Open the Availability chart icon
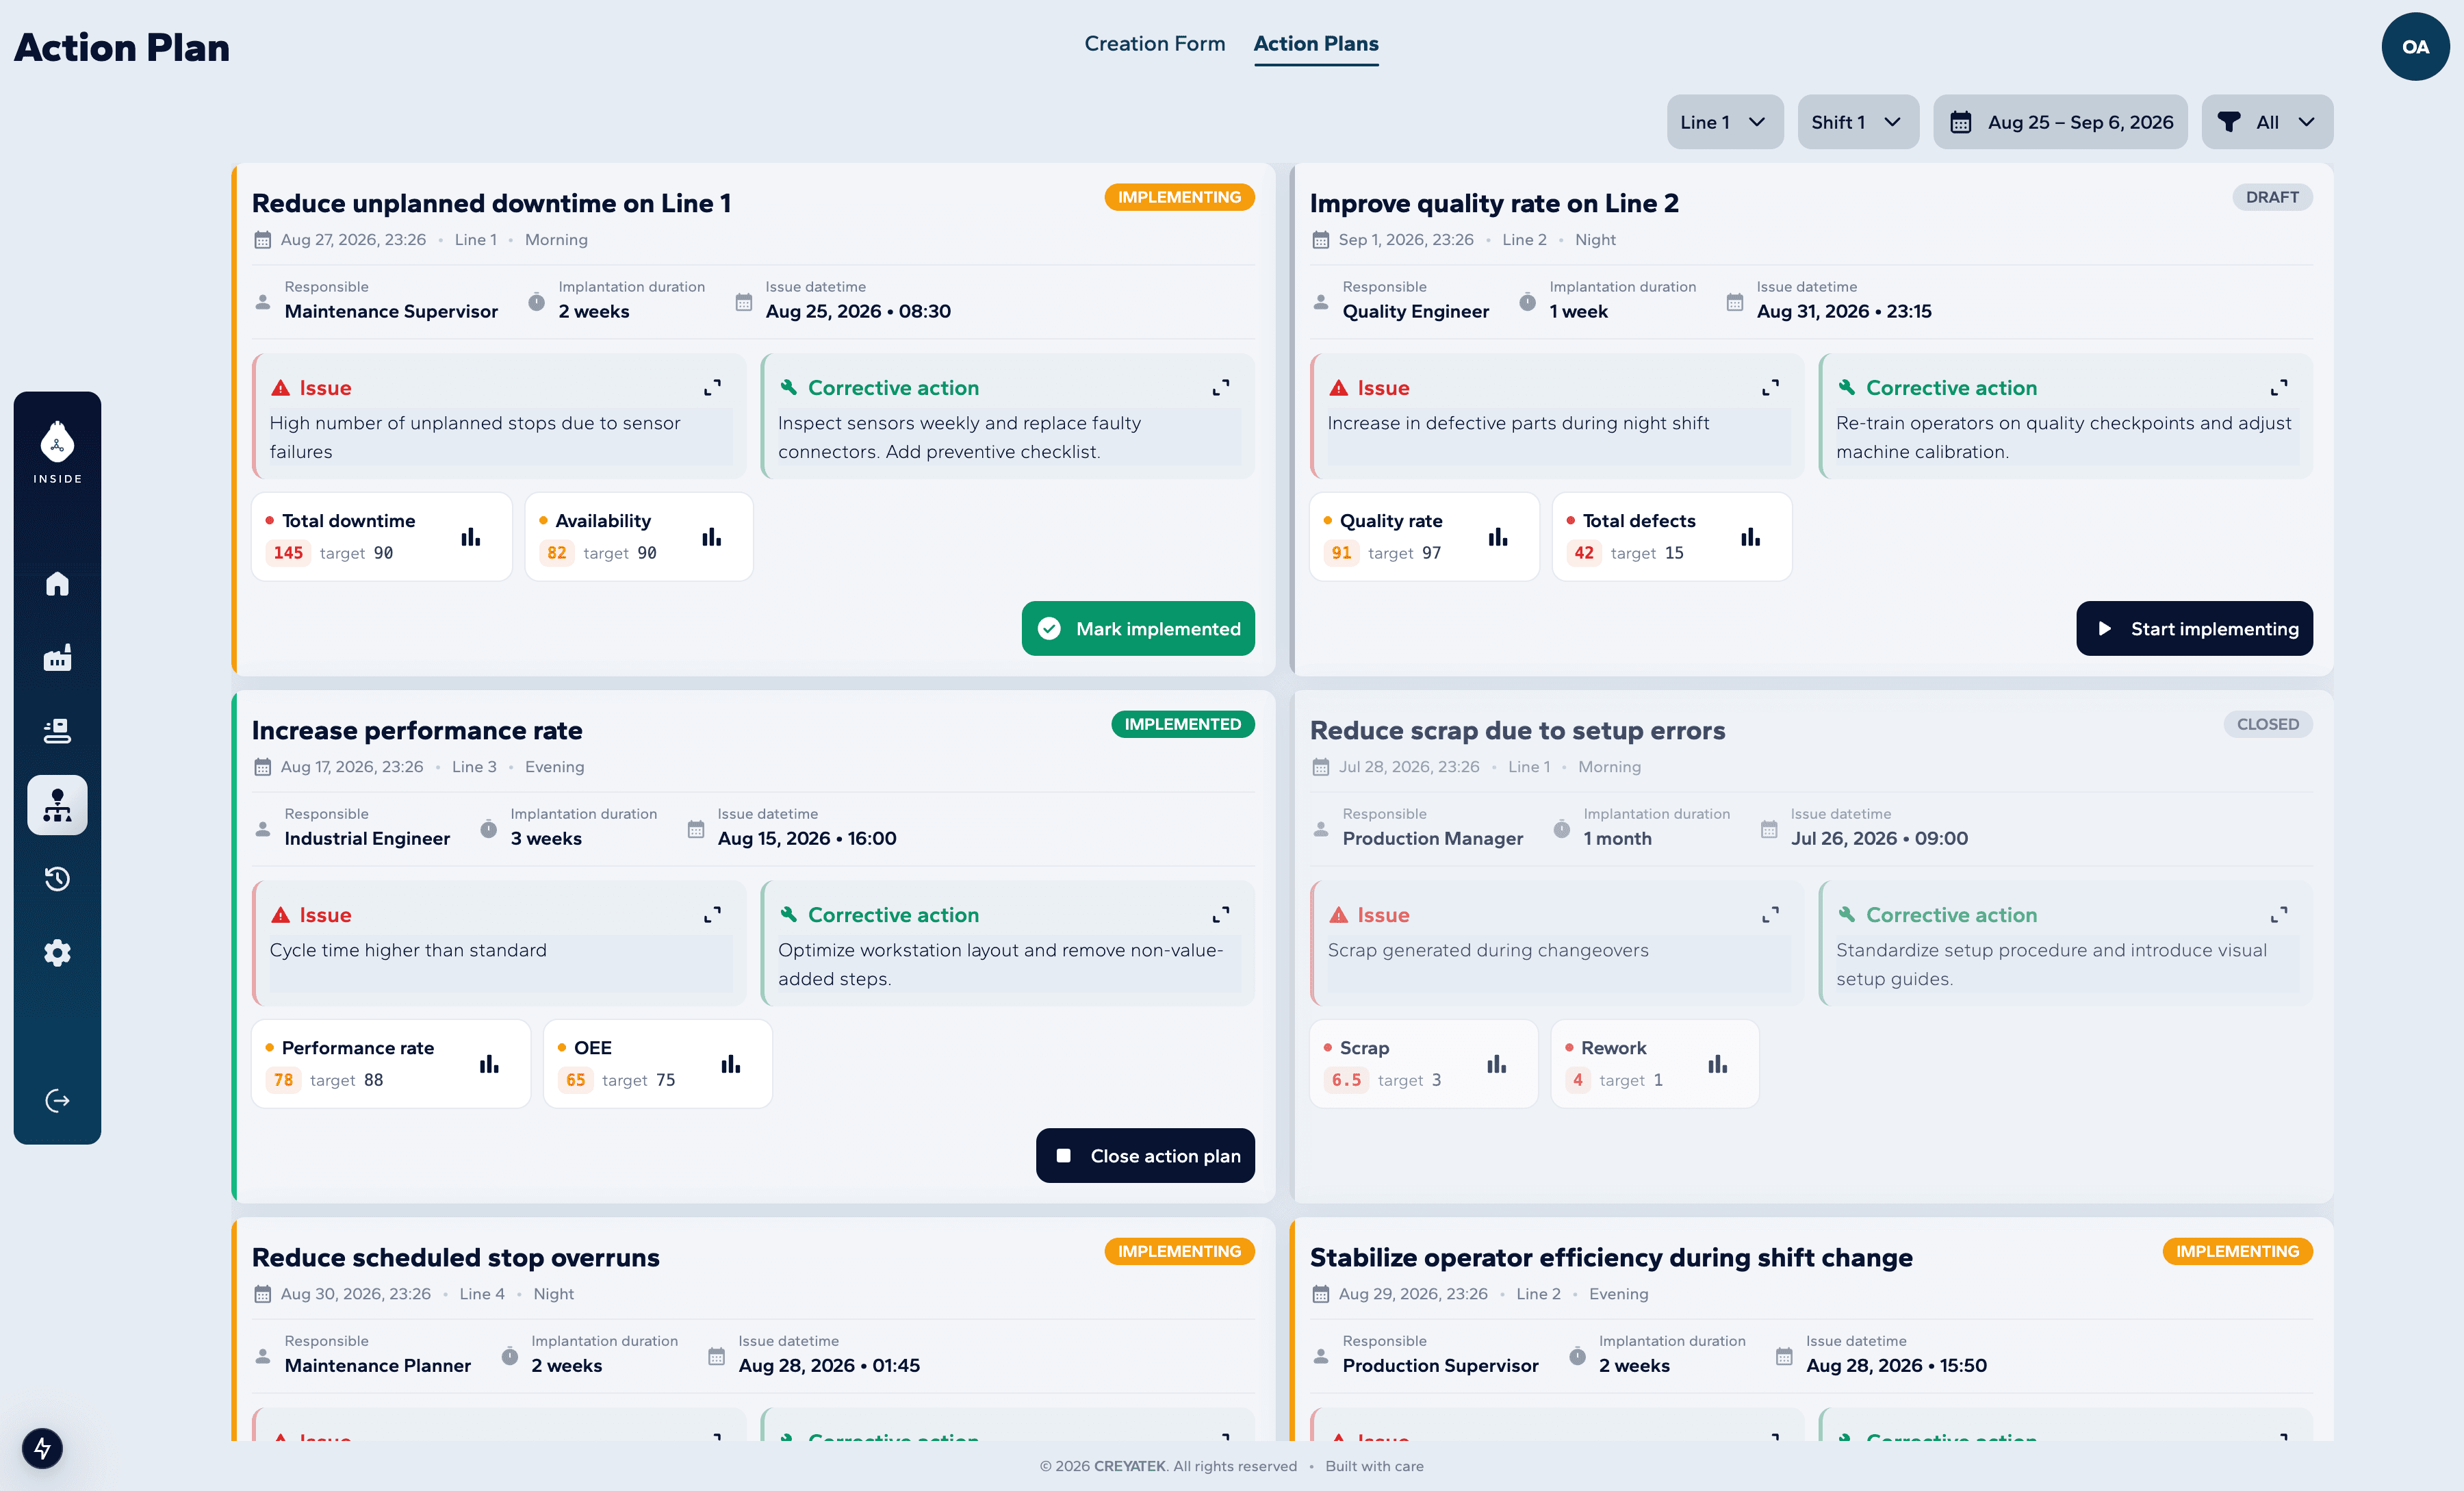 tap(711, 537)
